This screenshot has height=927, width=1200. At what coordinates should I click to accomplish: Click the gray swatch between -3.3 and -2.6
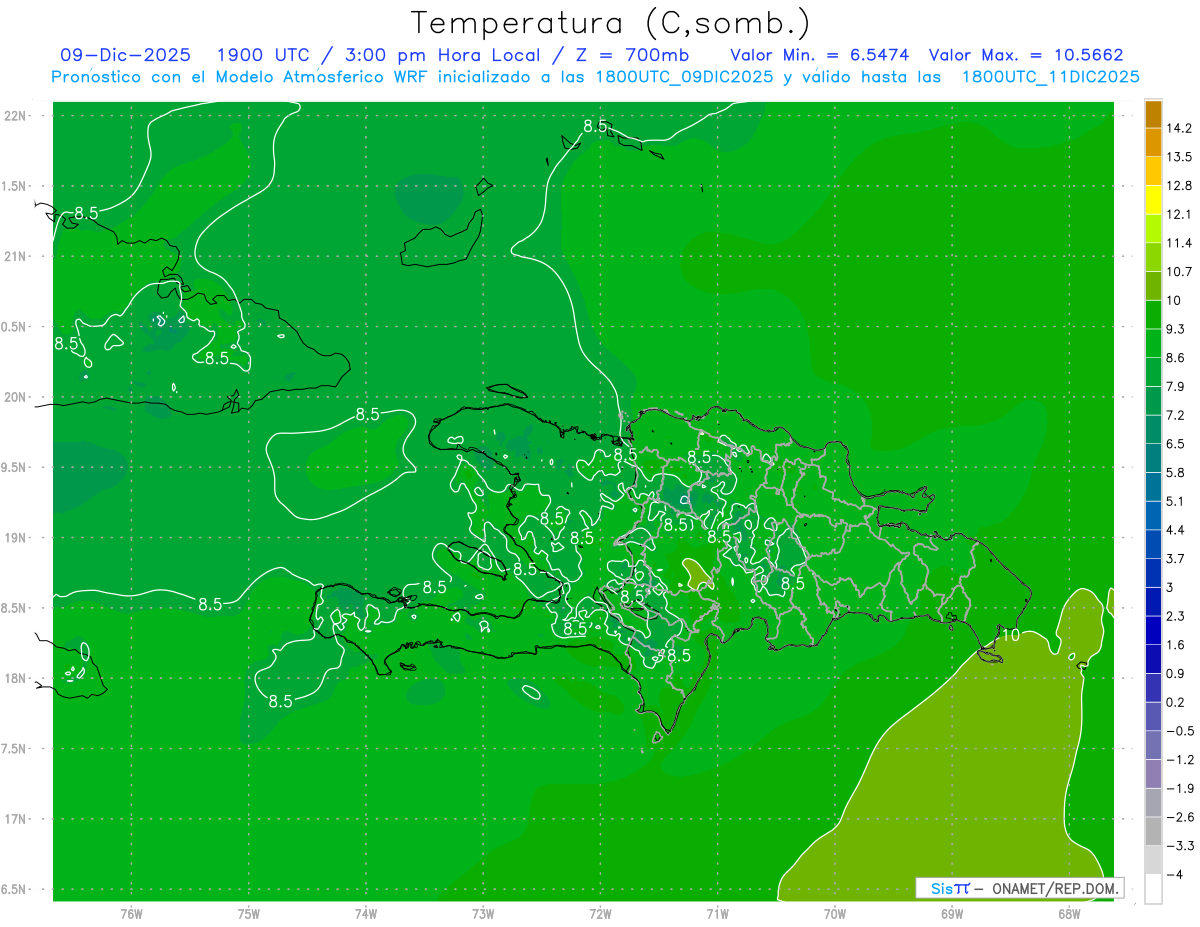click(x=1153, y=831)
